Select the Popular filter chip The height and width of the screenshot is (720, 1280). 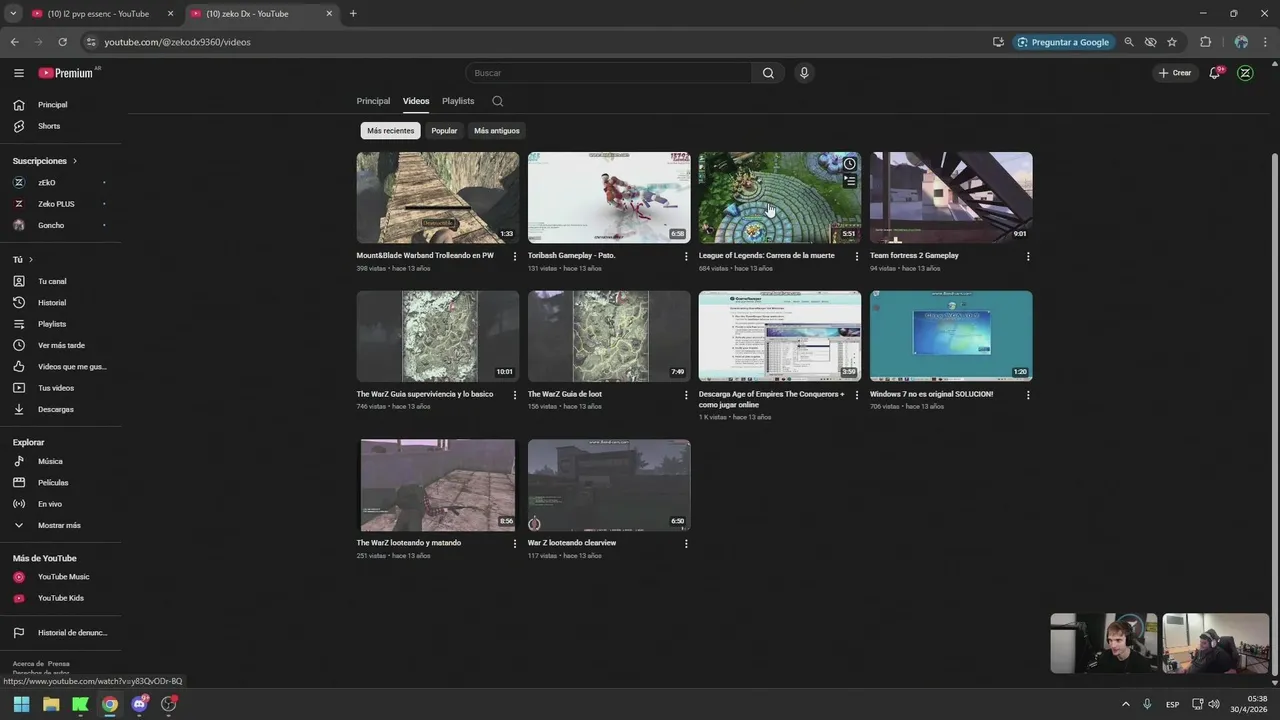coord(444,131)
